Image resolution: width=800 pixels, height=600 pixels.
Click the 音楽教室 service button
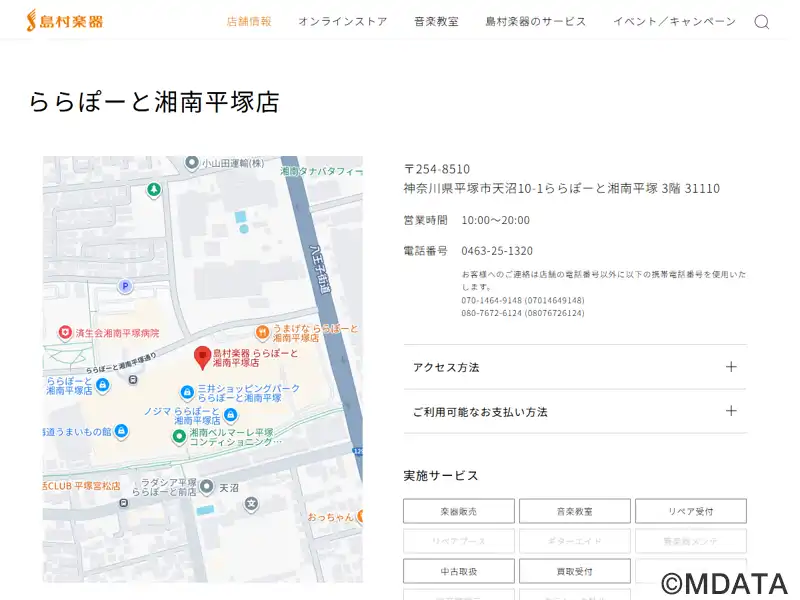574,511
